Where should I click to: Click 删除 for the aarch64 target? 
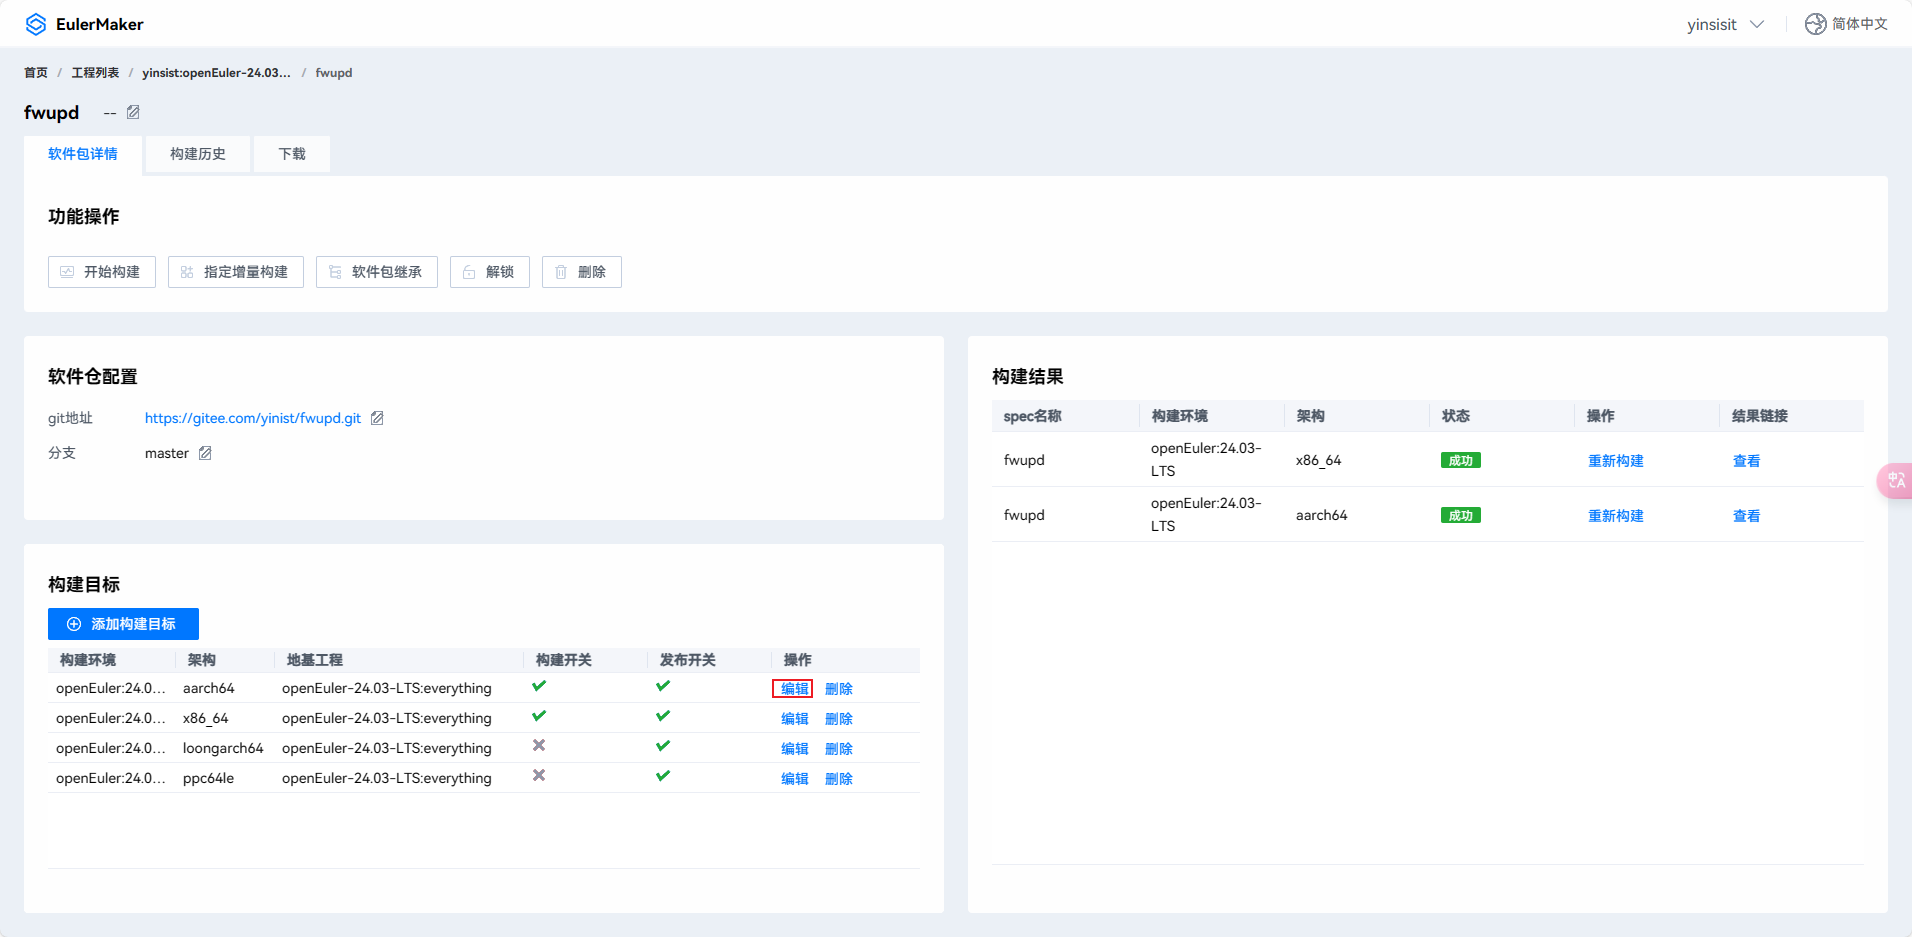pyautogui.click(x=839, y=689)
